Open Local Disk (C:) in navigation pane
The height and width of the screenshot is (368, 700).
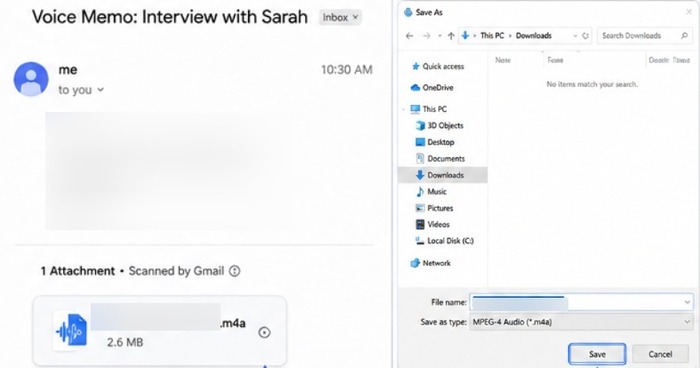point(444,241)
